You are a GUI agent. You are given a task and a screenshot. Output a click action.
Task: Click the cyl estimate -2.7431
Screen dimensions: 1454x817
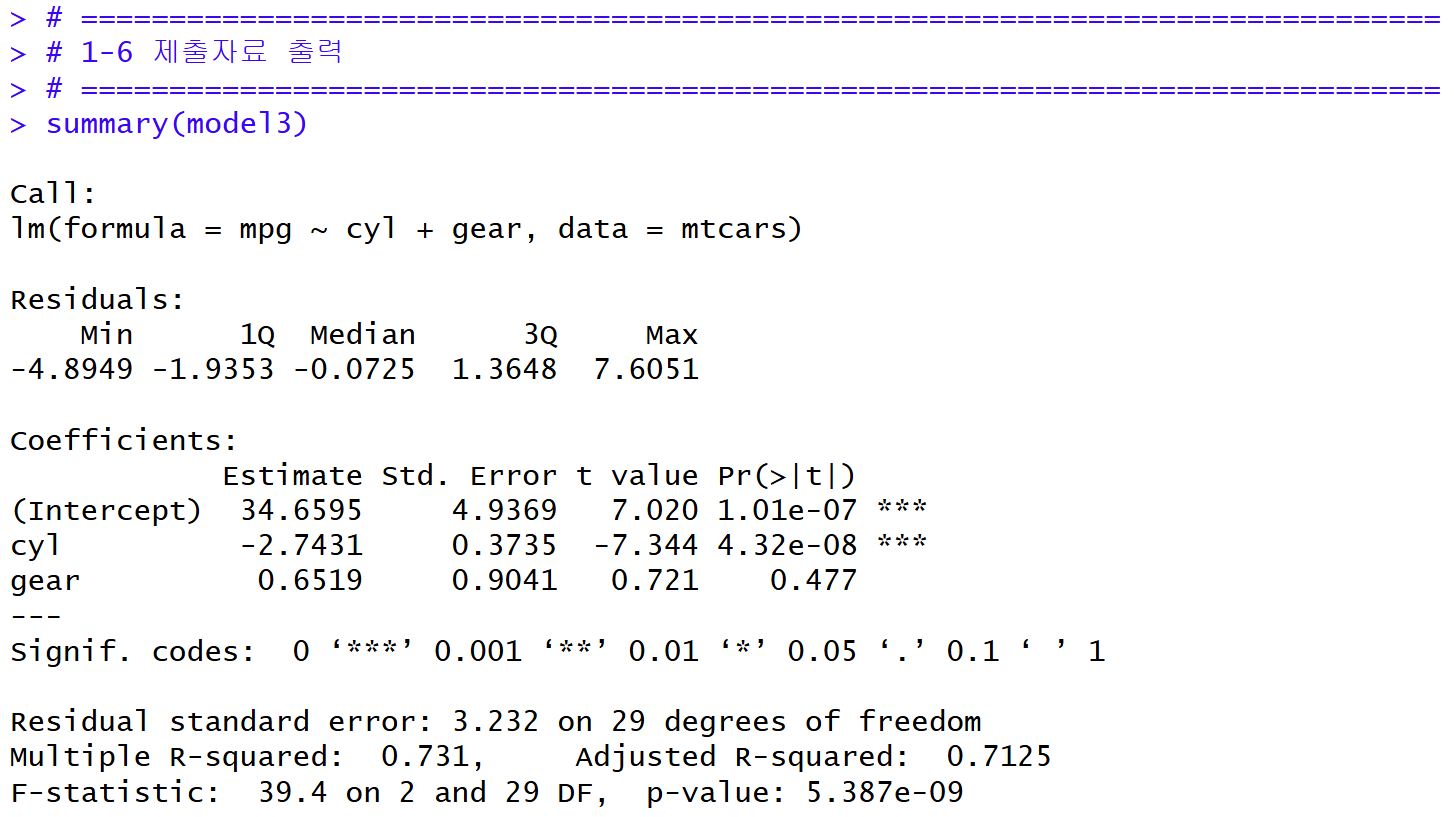click(x=301, y=546)
